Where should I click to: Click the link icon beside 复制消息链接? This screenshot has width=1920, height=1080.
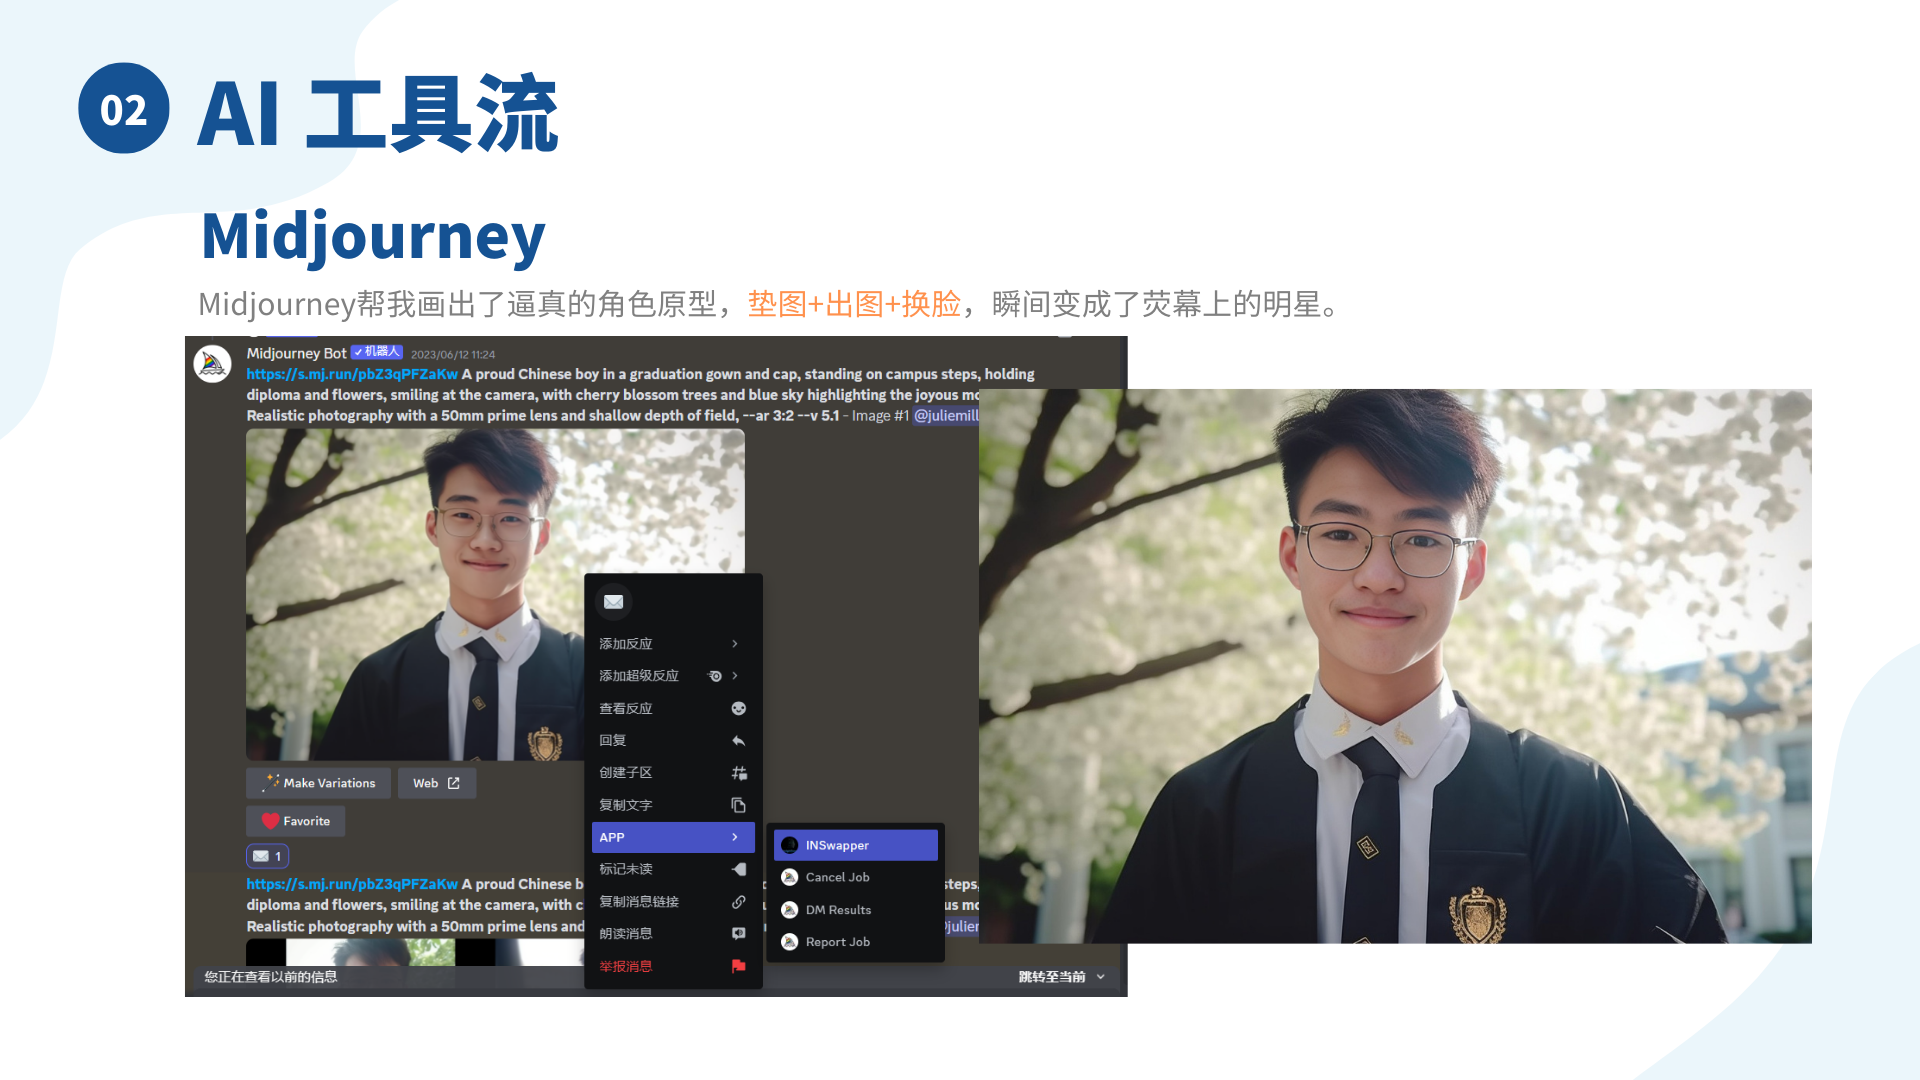(x=739, y=902)
